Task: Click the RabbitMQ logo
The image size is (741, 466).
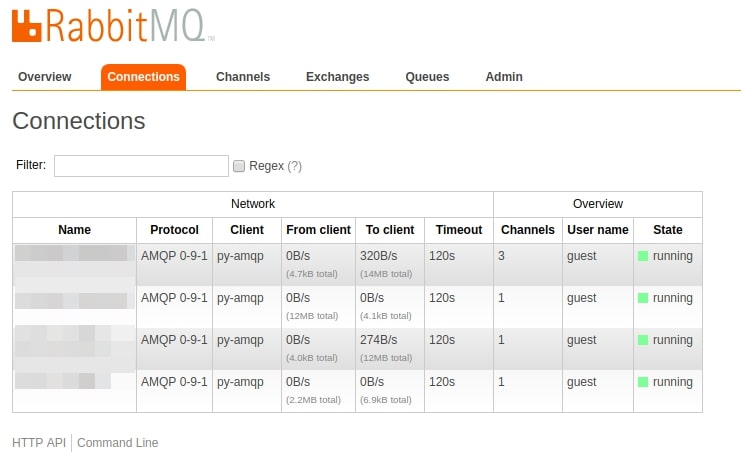Action: pos(113,26)
